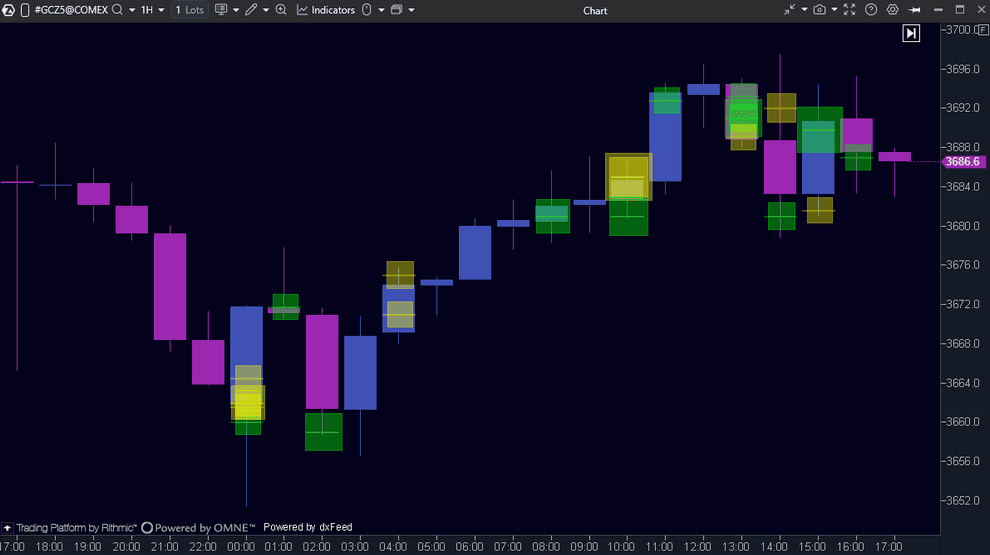990x555 pixels.
Task: Click the 1 Lots quantity field
Action: pos(189,10)
